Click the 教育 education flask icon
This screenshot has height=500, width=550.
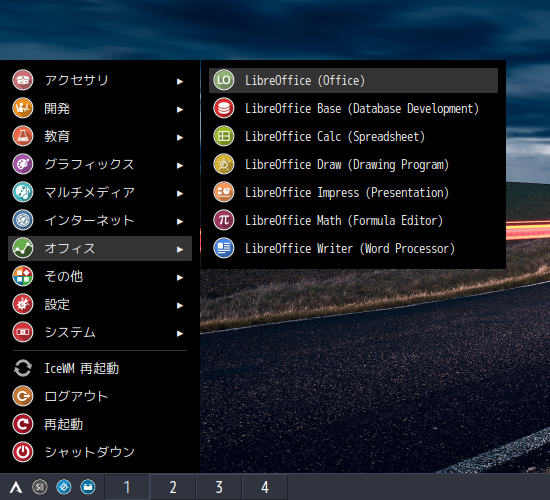click(x=23, y=136)
